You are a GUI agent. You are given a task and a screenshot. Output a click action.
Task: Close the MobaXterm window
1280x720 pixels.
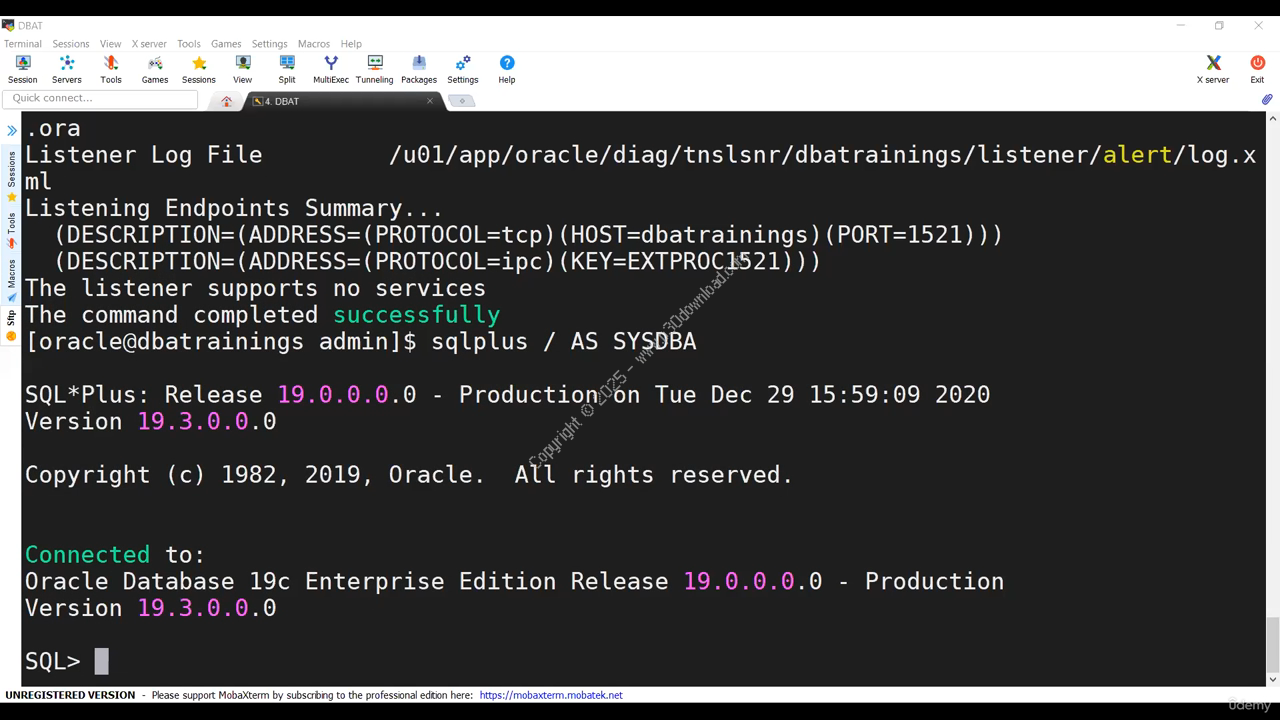click(1258, 25)
